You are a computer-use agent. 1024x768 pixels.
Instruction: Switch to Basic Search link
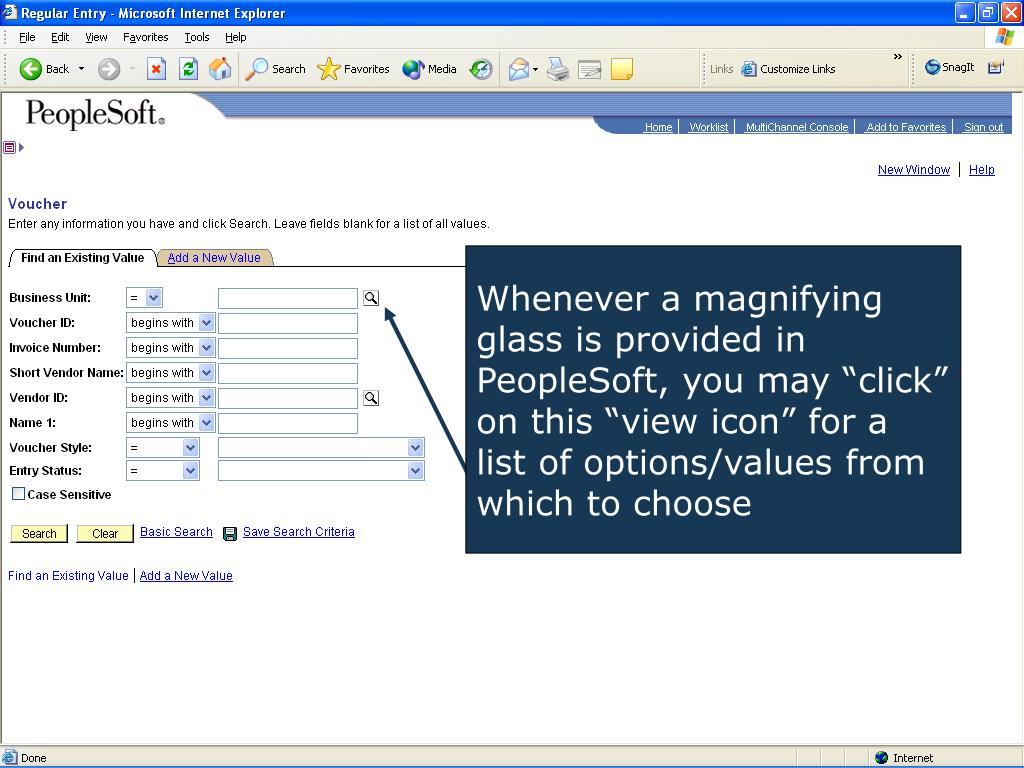[176, 532]
